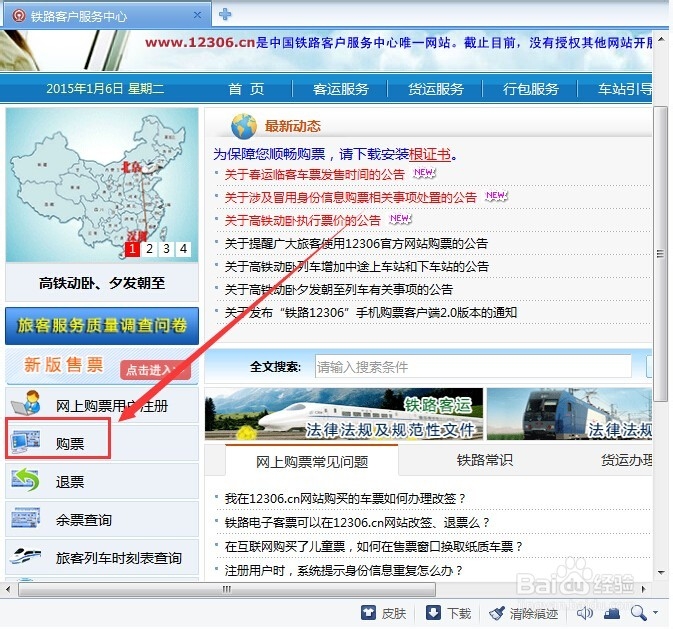Open 关于高铁动卧夕发朝至列车有关事项的公告

[339, 290]
